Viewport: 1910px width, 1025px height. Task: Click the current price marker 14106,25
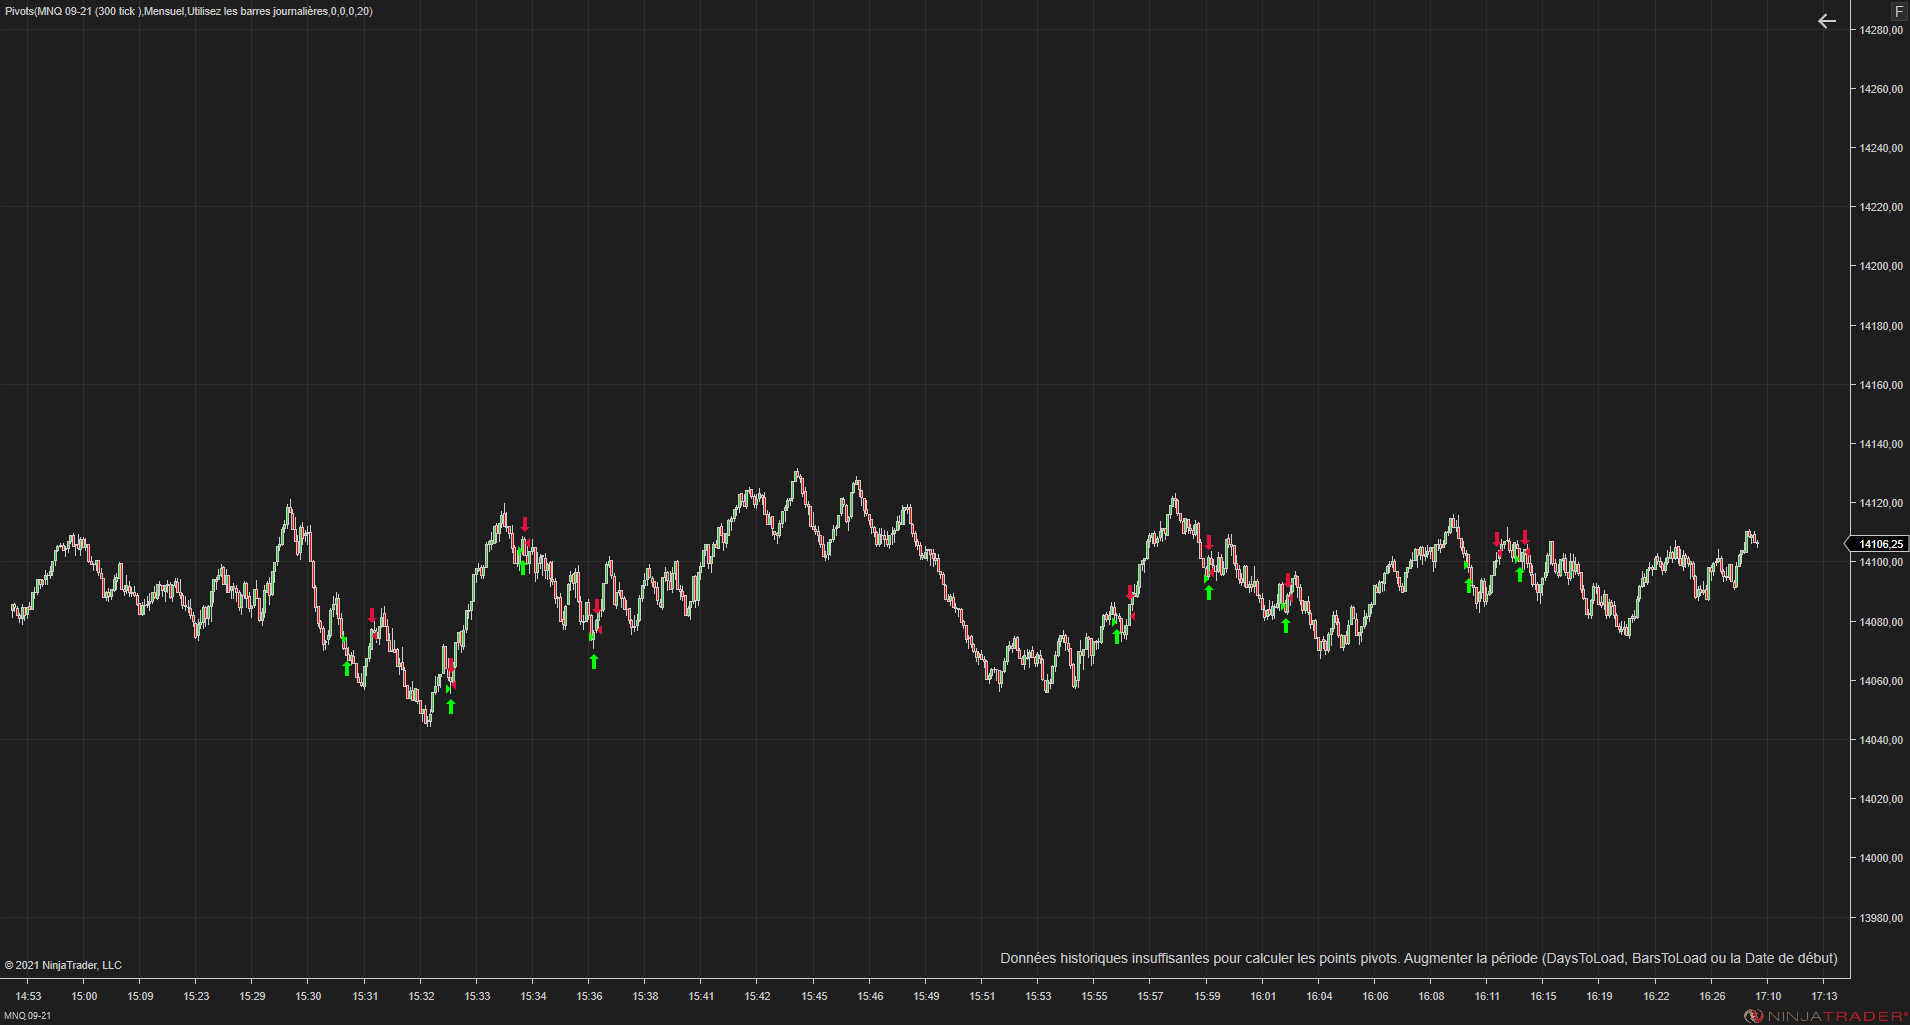tap(1880, 544)
